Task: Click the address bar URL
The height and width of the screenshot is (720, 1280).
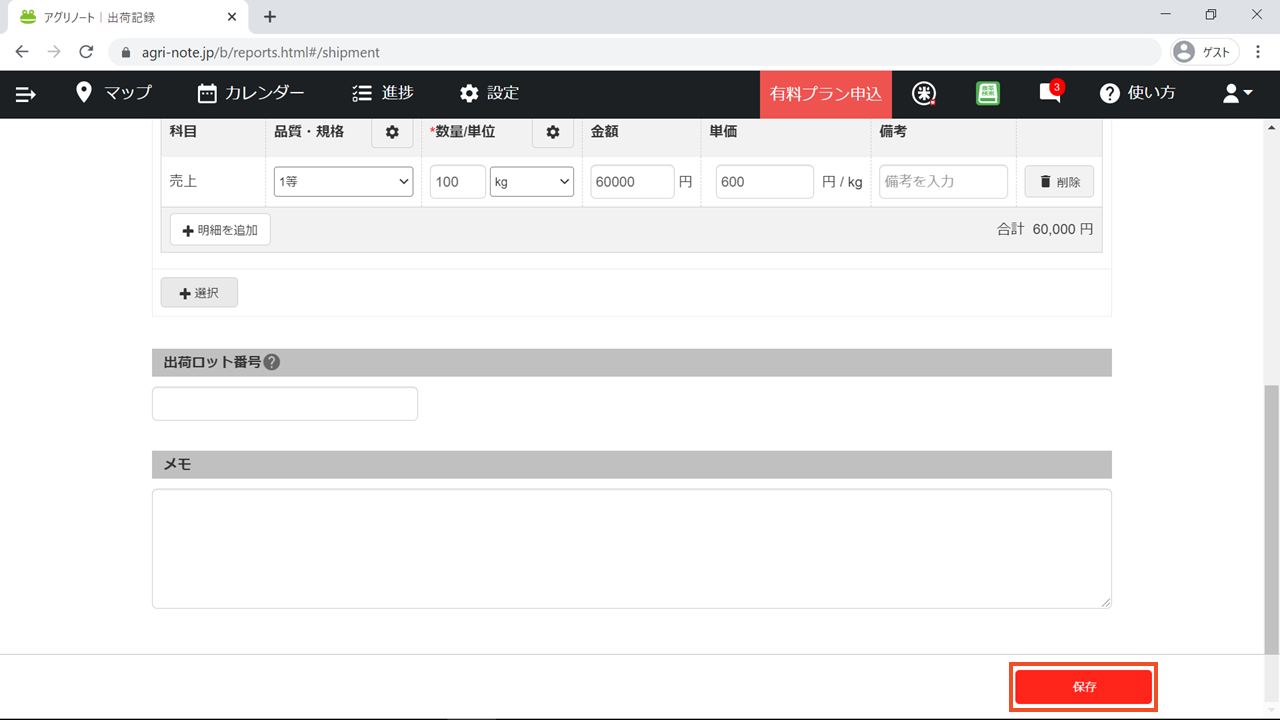Action: tap(261, 52)
